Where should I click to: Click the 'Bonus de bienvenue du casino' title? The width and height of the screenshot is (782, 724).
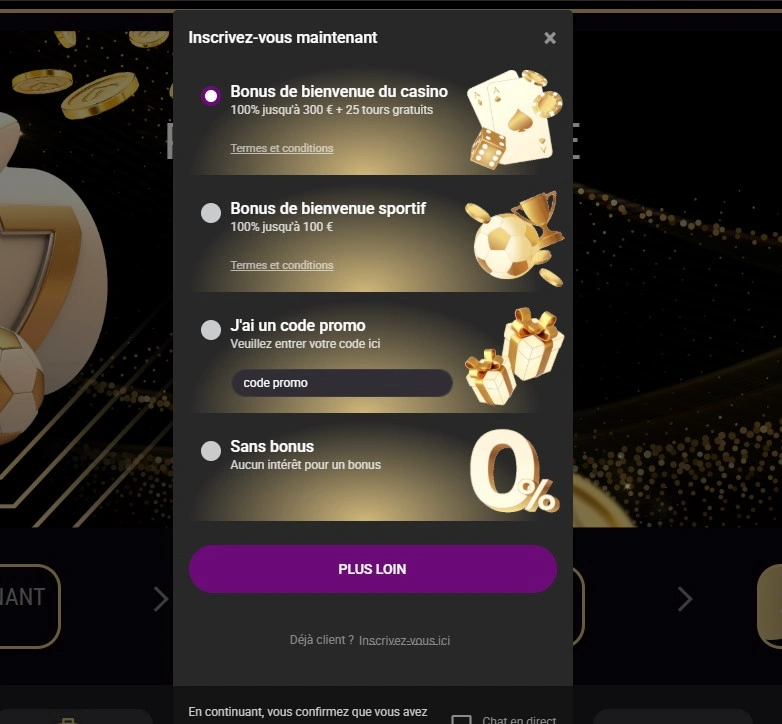(x=339, y=92)
